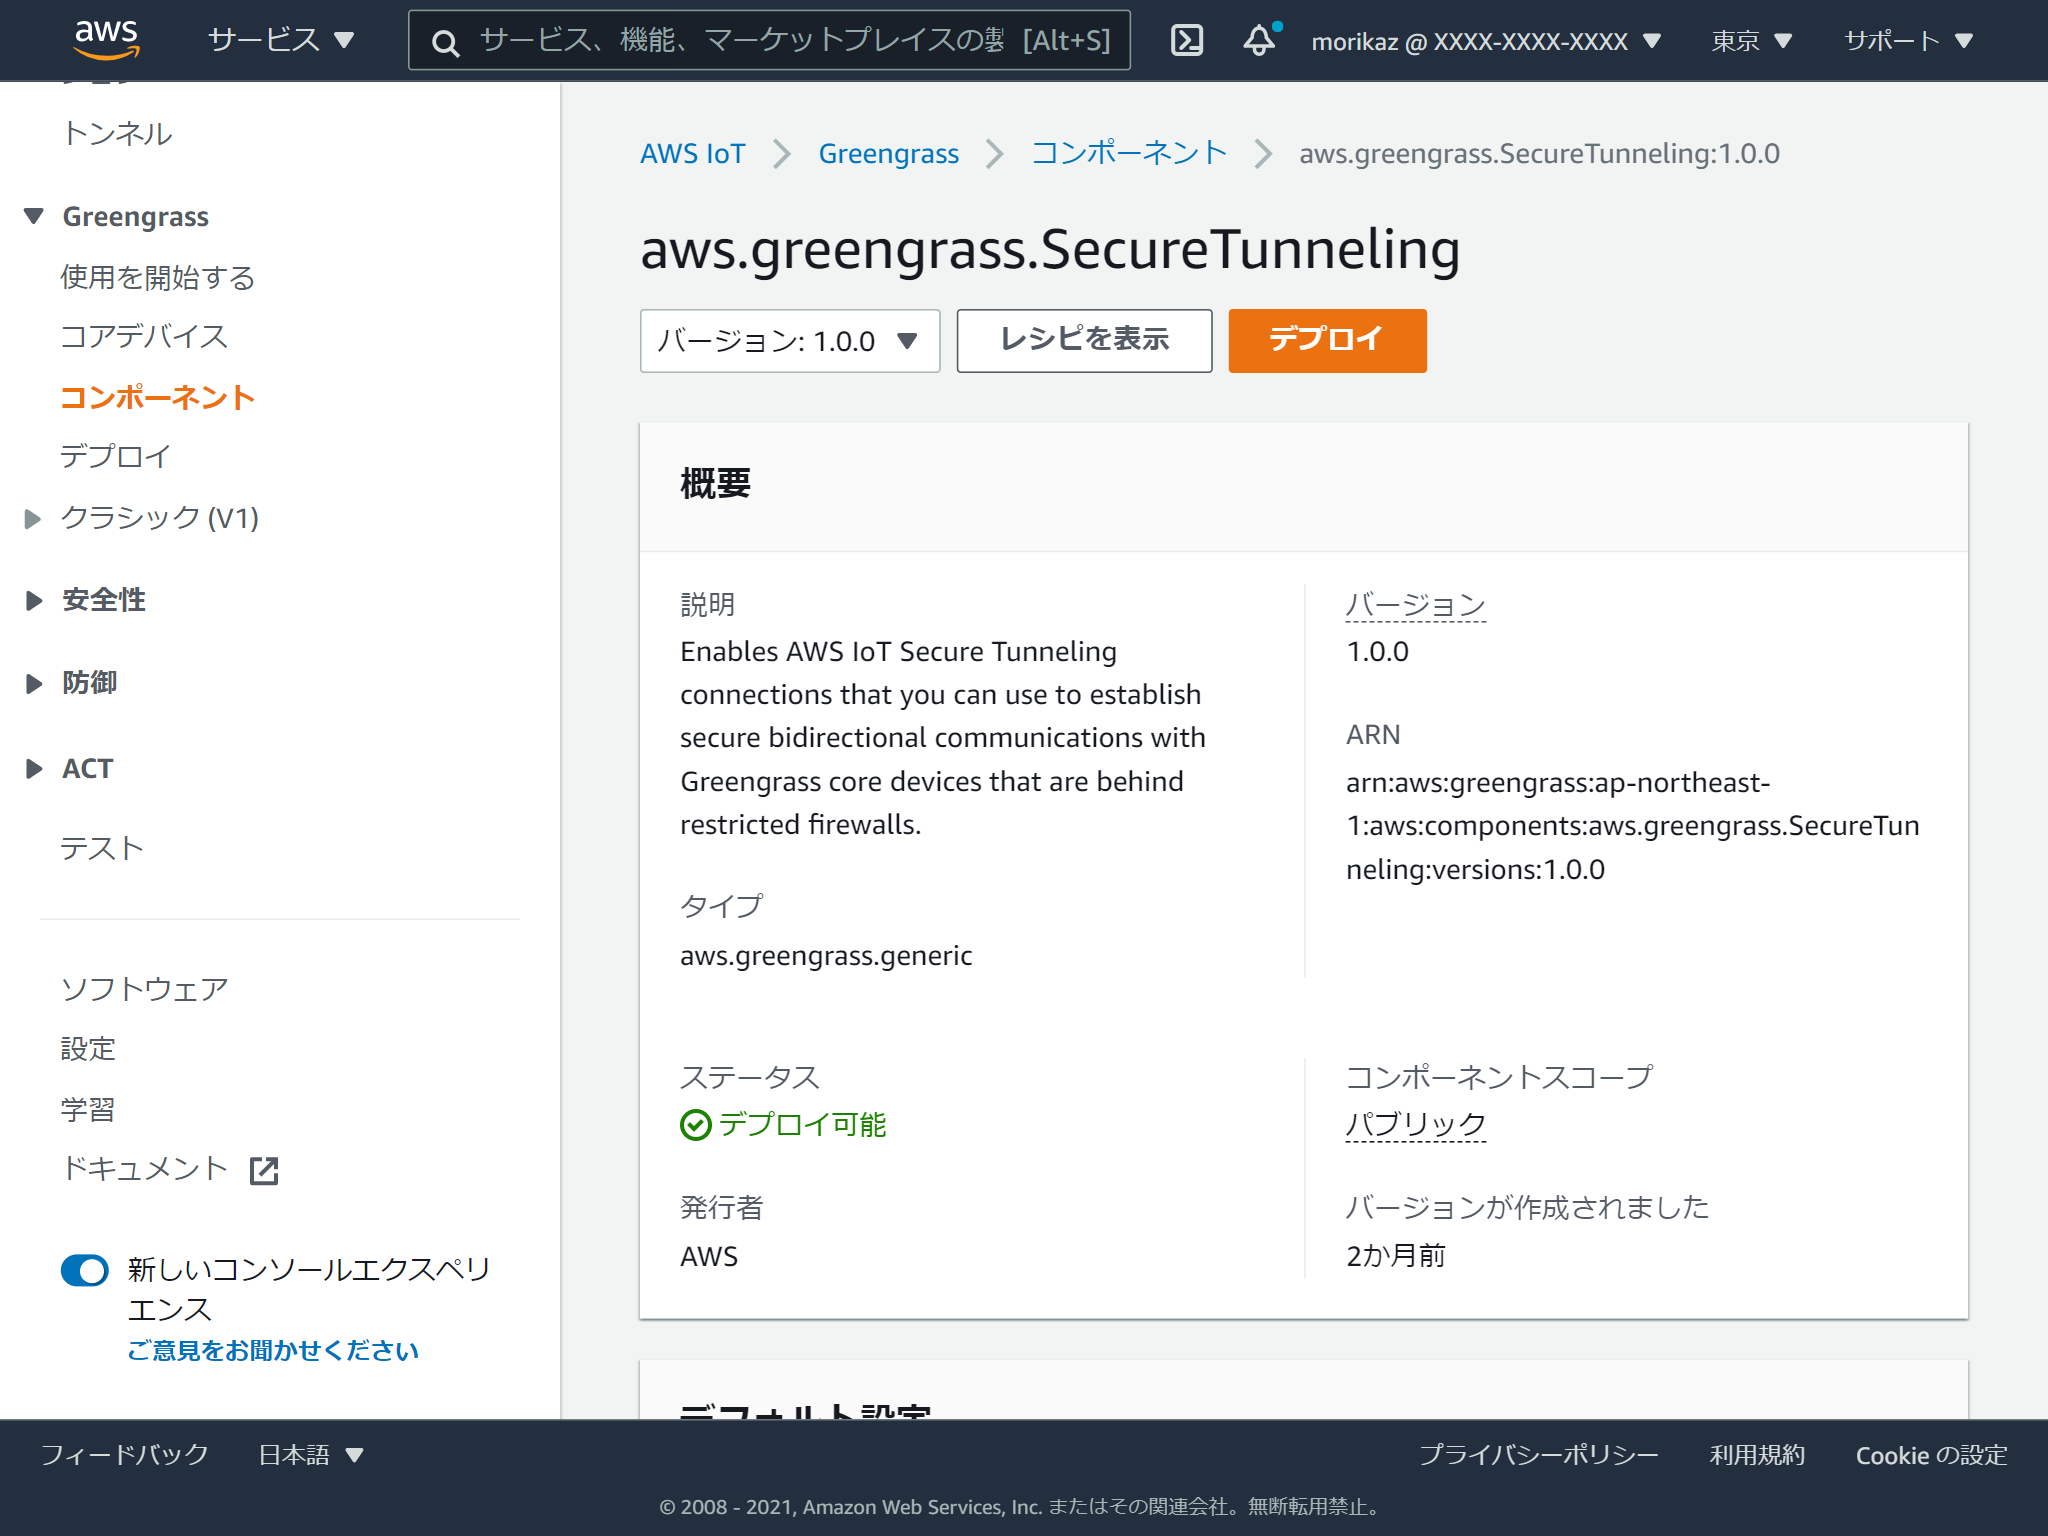Open the 日本語 language selector in the footer

310,1455
